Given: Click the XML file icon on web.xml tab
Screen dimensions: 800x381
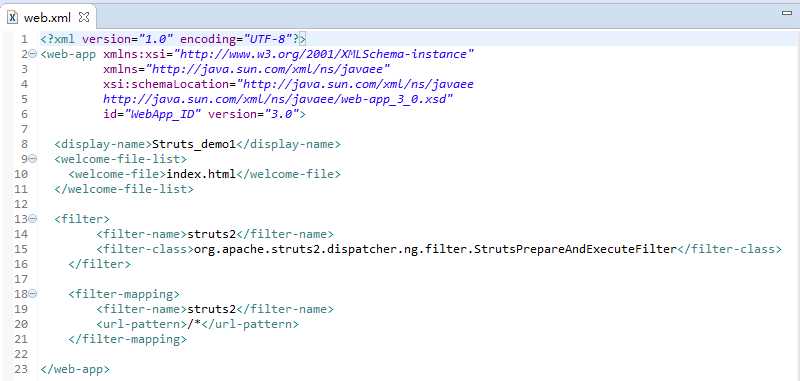Looking at the screenshot, I should (x=13, y=17).
